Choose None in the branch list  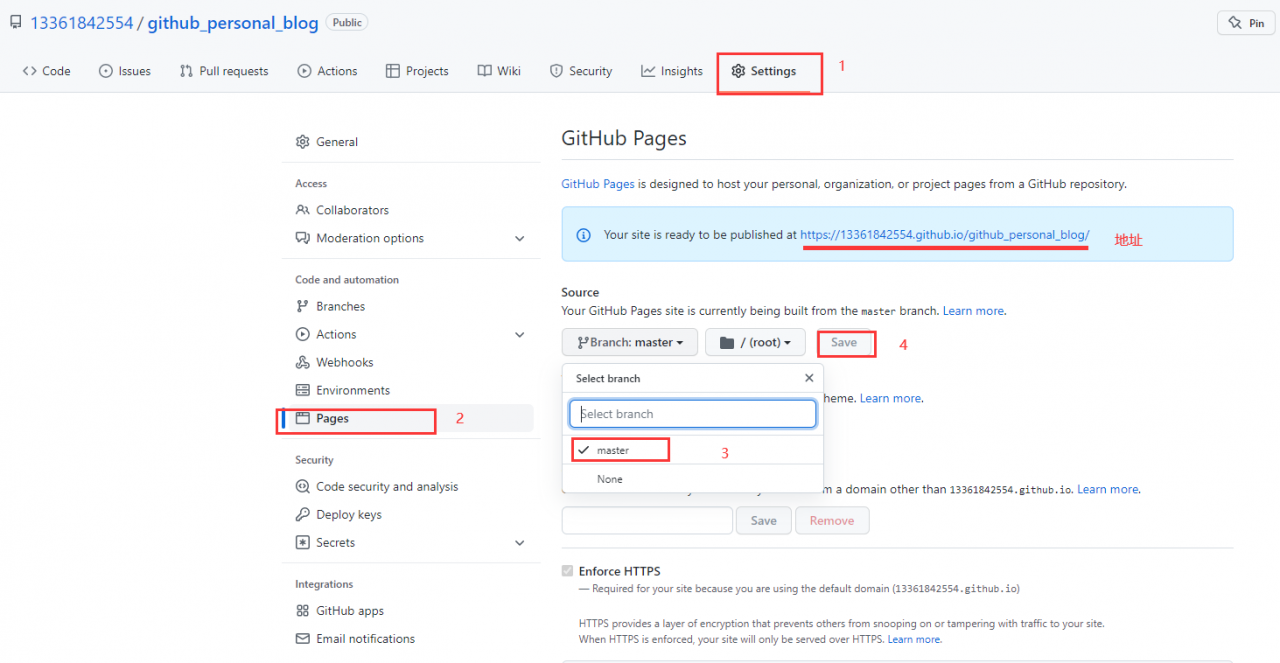pyautogui.click(x=693, y=479)
